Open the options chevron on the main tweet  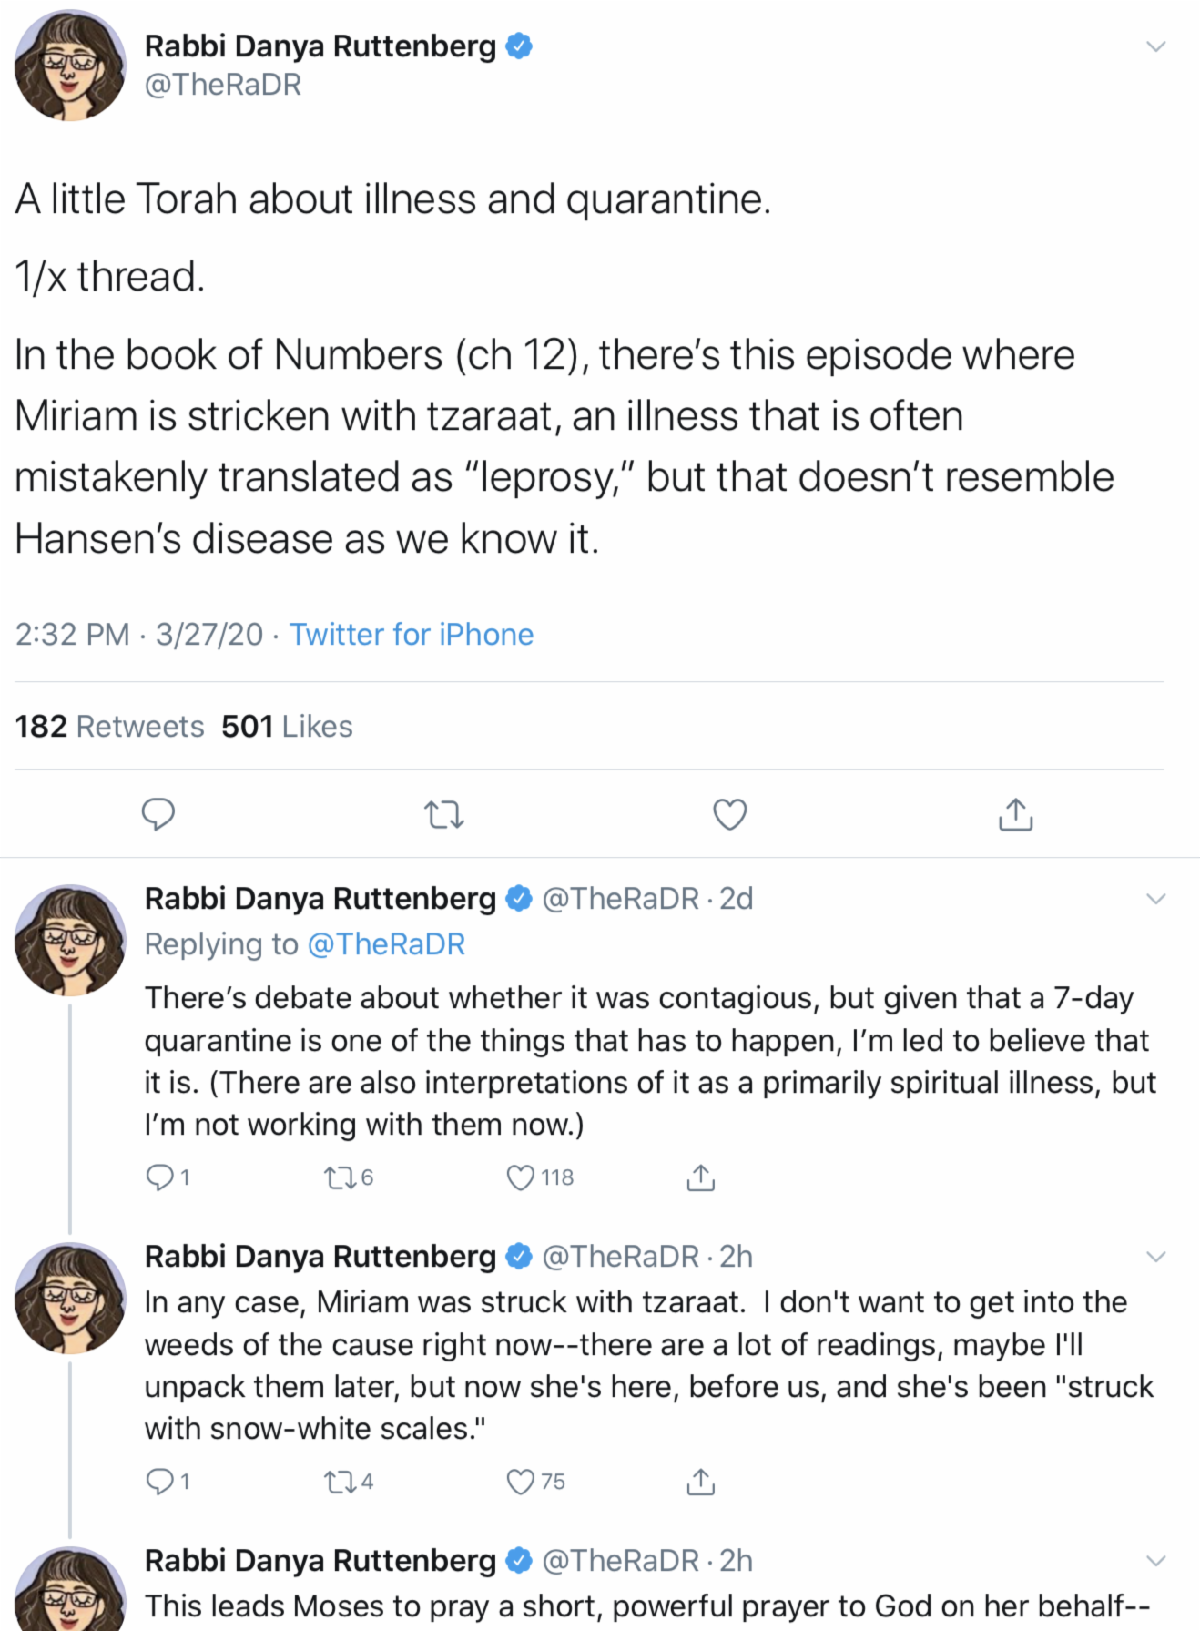(1156, 46)
